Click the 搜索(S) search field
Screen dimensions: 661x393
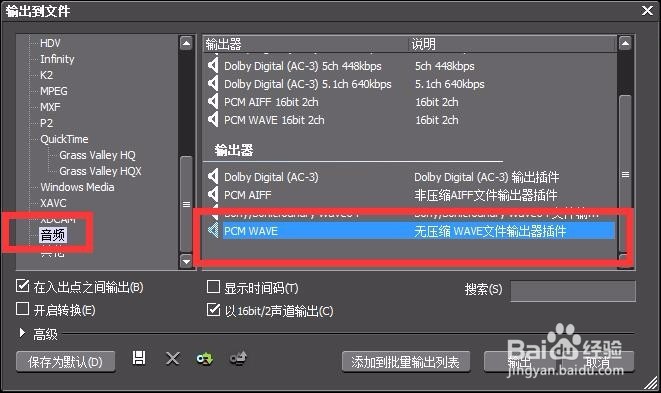point(573,291)
